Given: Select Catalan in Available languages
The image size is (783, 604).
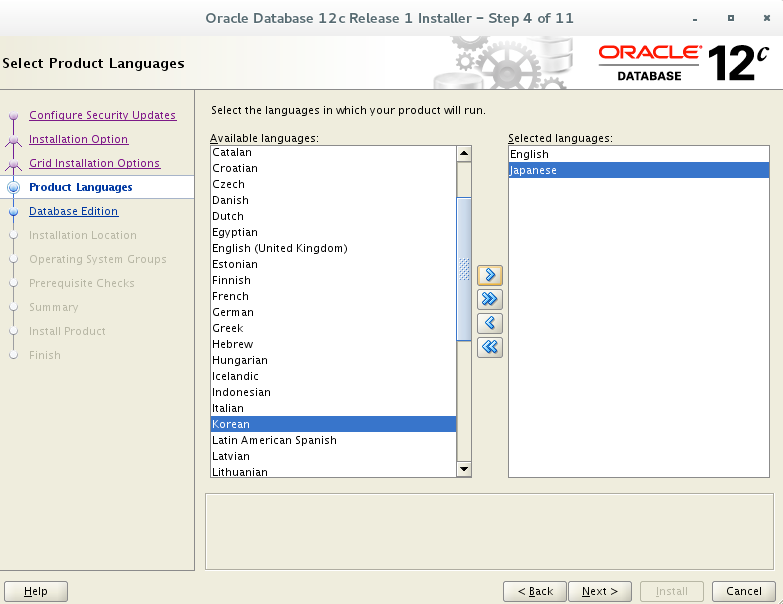Looking at the screenshot, I should 333,152.
